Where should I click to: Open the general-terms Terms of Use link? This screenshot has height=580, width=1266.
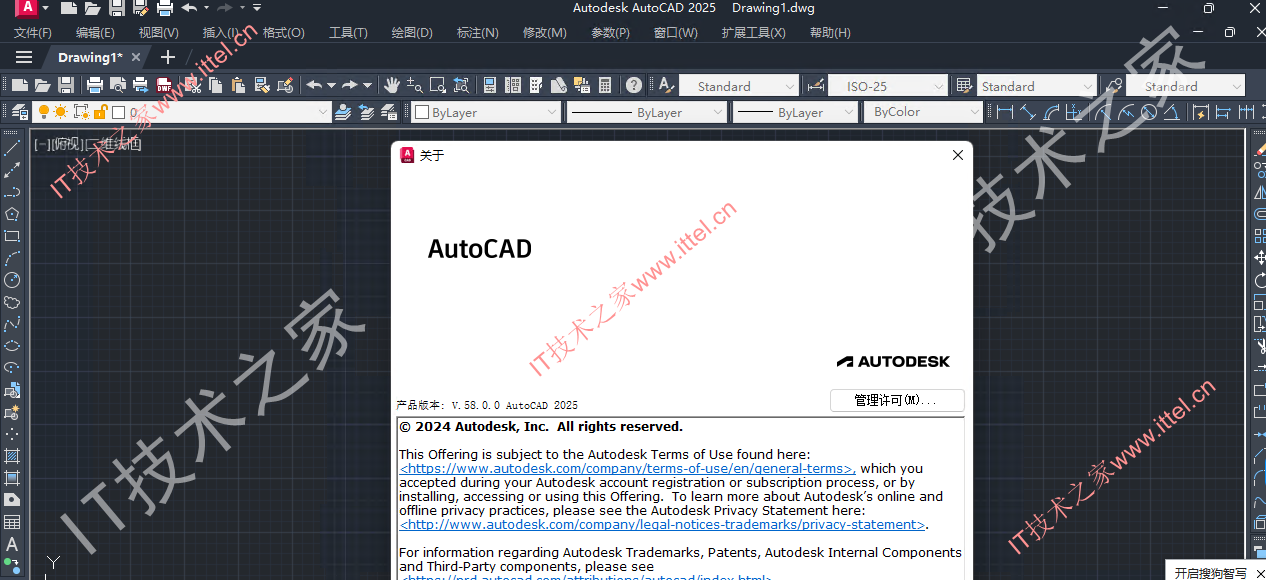[627, 468]
